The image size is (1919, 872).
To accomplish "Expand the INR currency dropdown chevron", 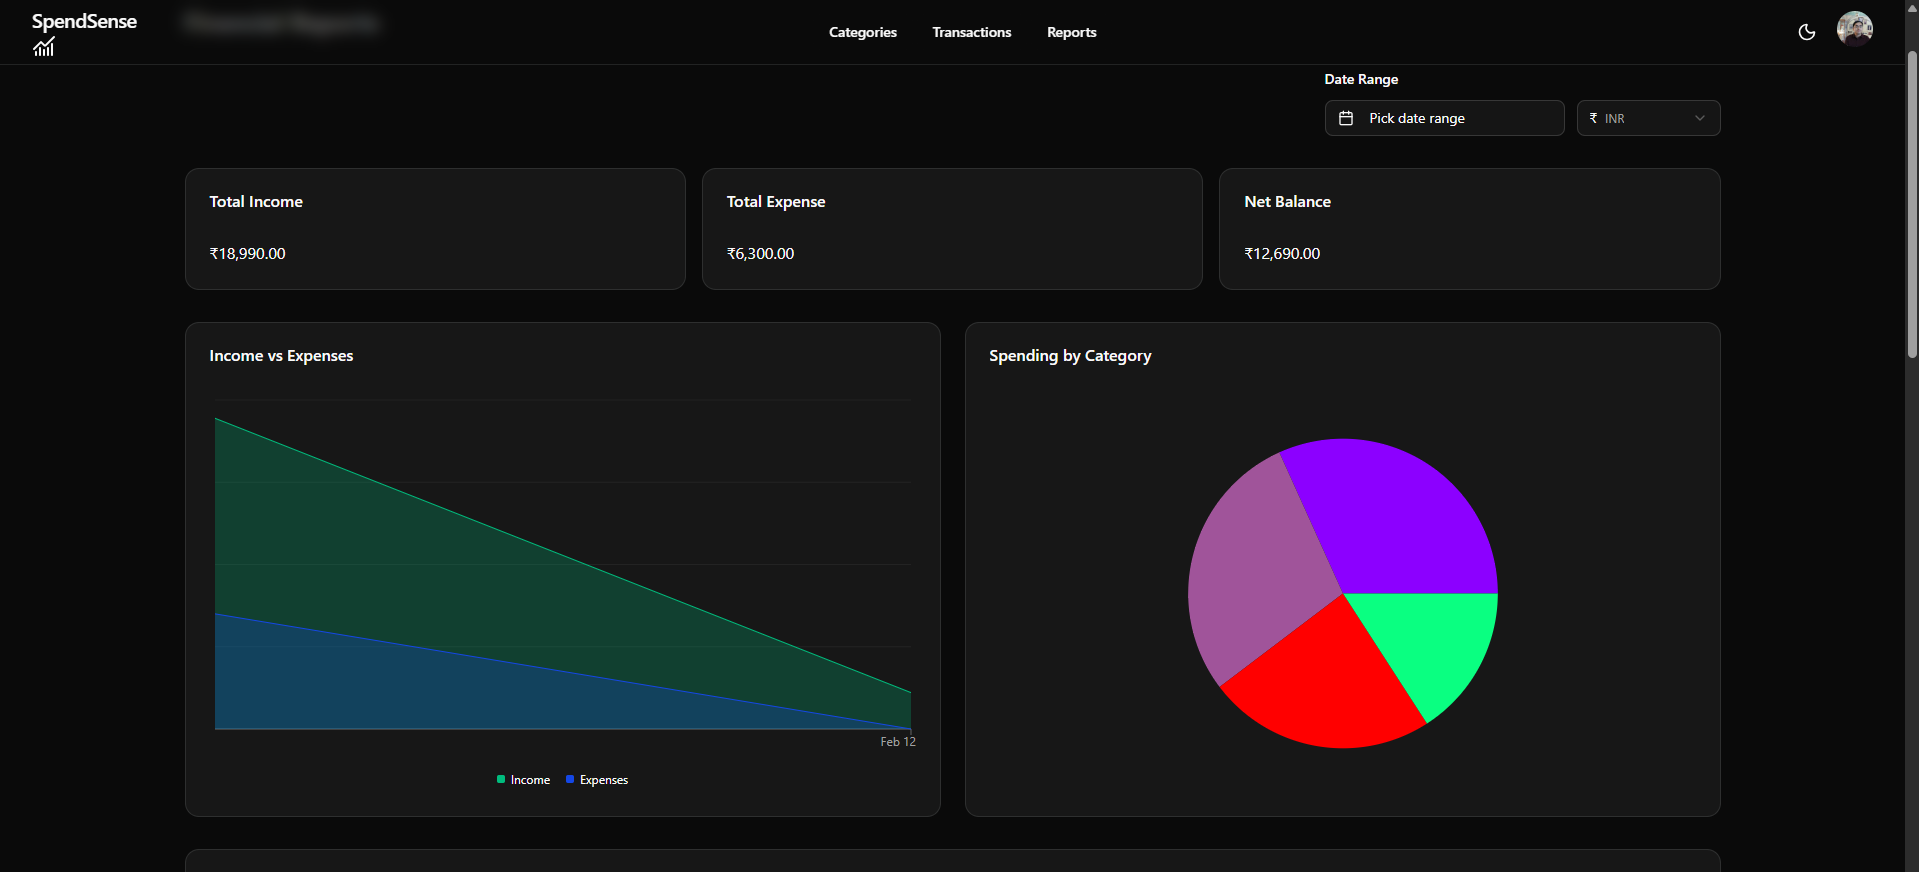I will pos(1699,118).
